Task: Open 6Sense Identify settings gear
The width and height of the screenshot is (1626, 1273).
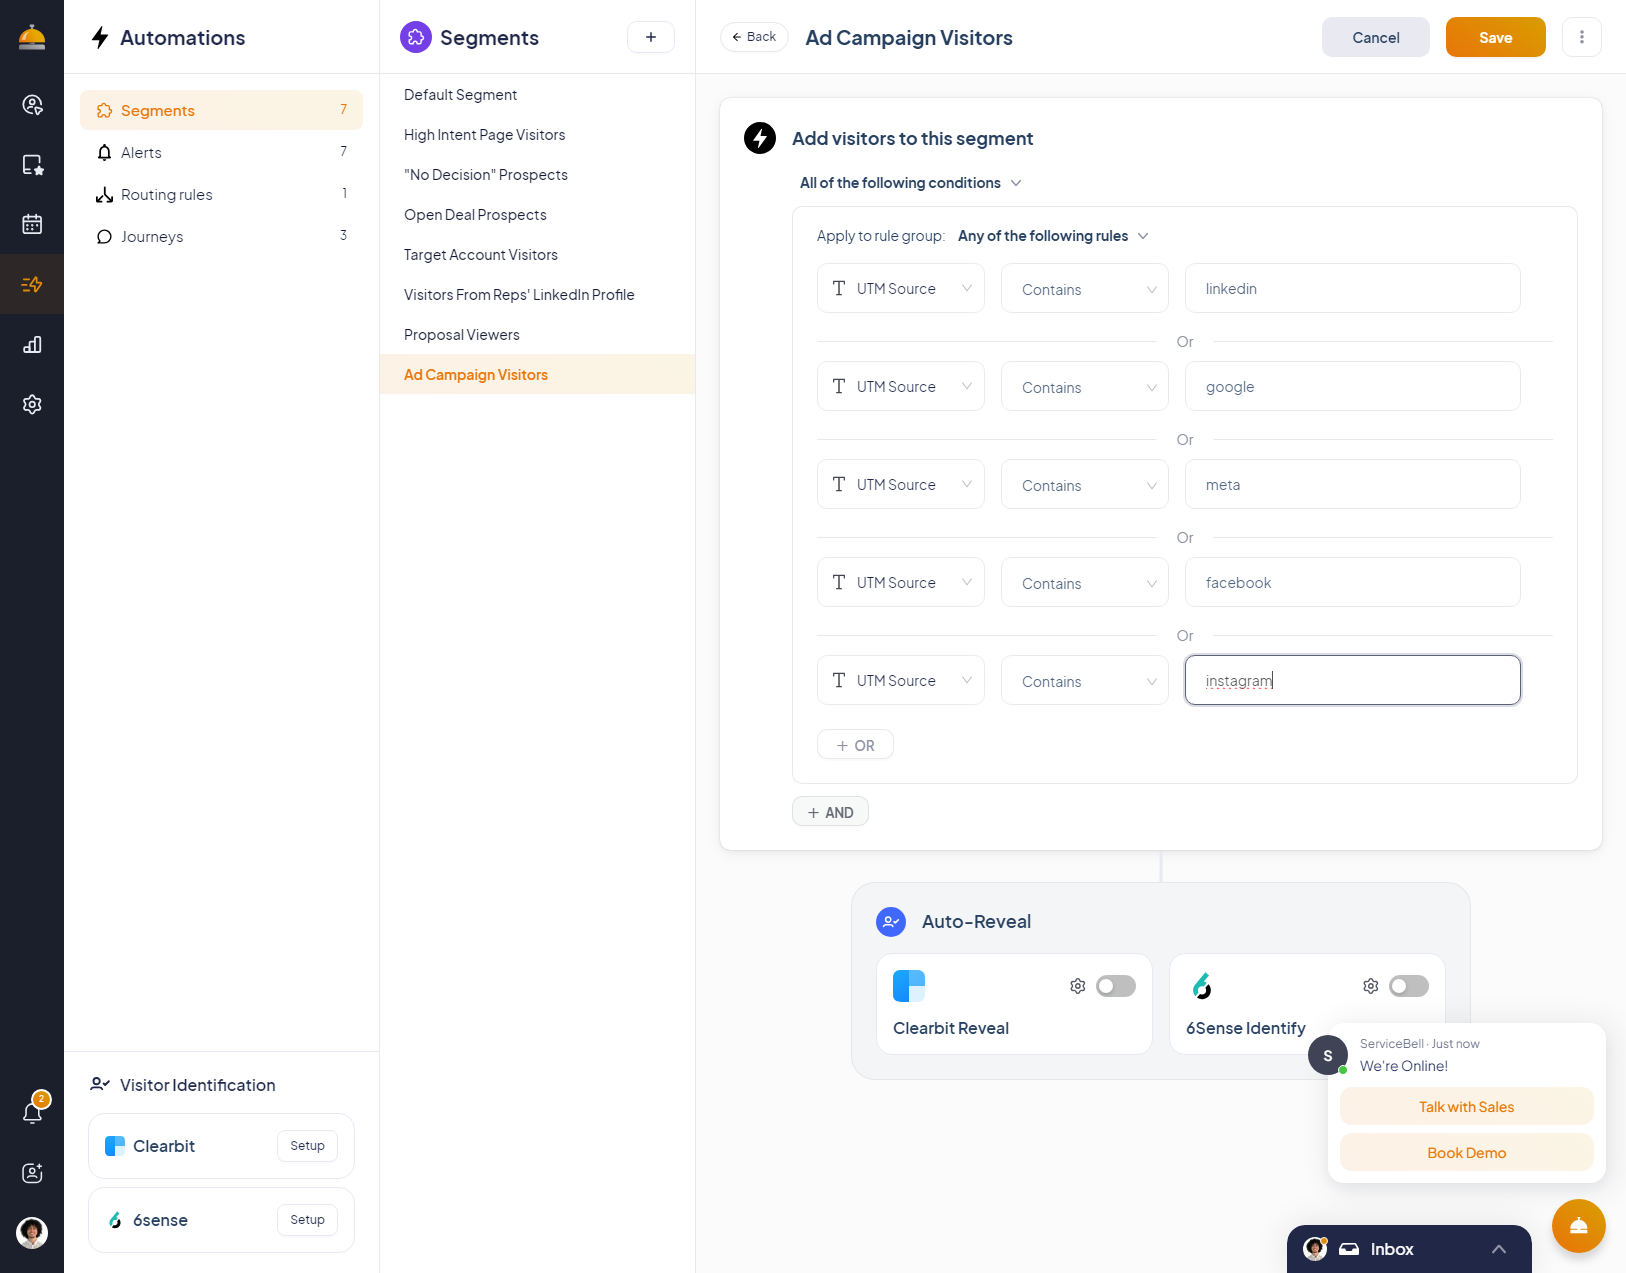Action: click(x=1370, y=986)
